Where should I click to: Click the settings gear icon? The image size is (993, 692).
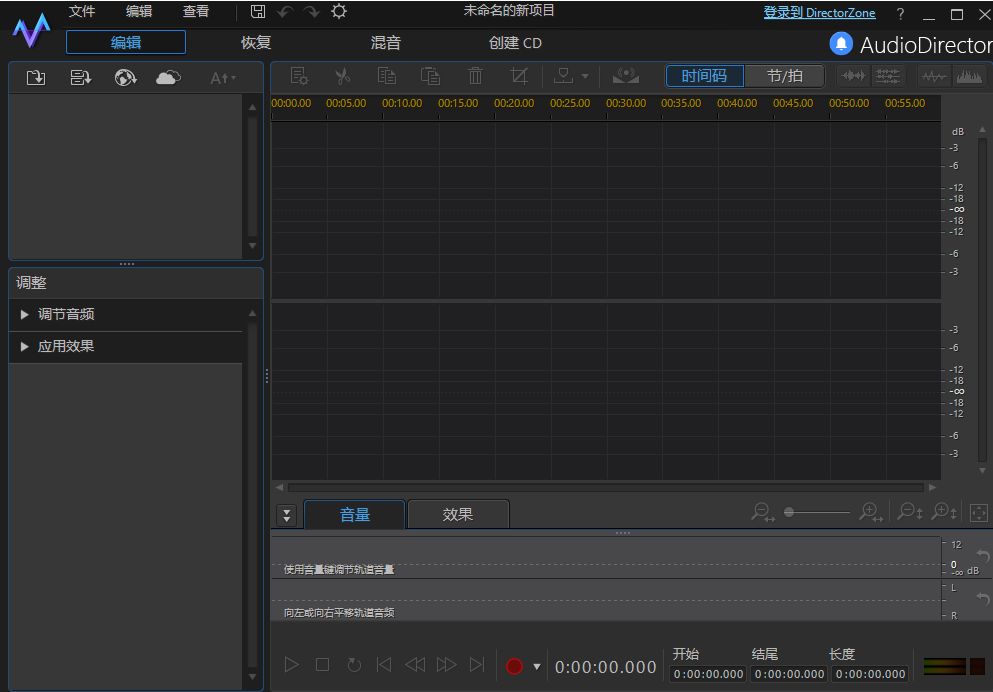(x=338, y=11)
